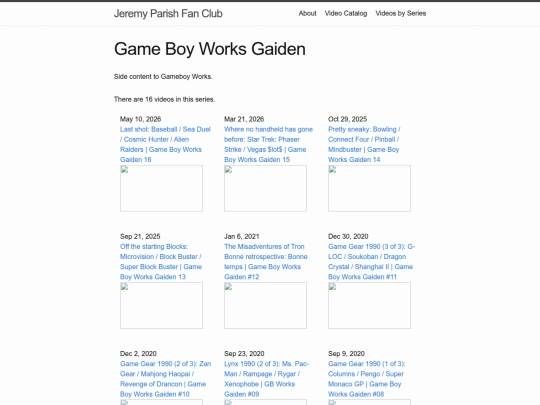Click the thumbnail for Gaiden #11 video
The image size is (540, 405).
point(369,305)
